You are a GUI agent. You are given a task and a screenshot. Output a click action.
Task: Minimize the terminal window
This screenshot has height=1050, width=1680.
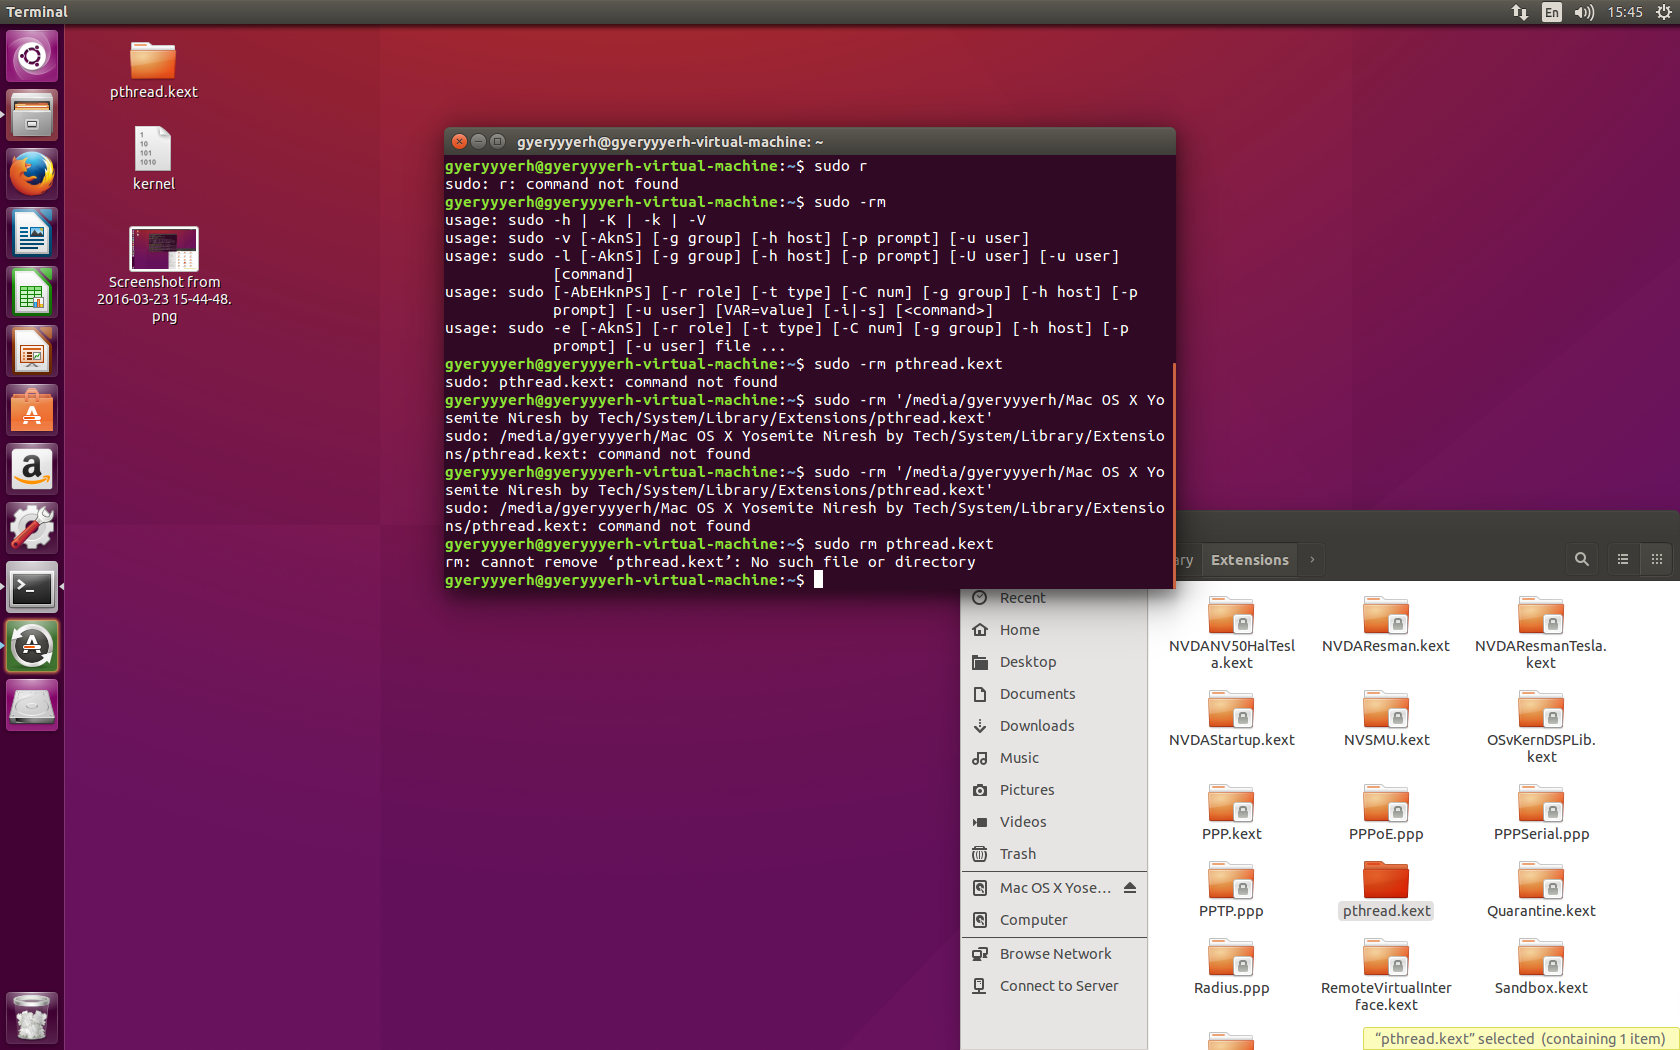coord(478,142)
